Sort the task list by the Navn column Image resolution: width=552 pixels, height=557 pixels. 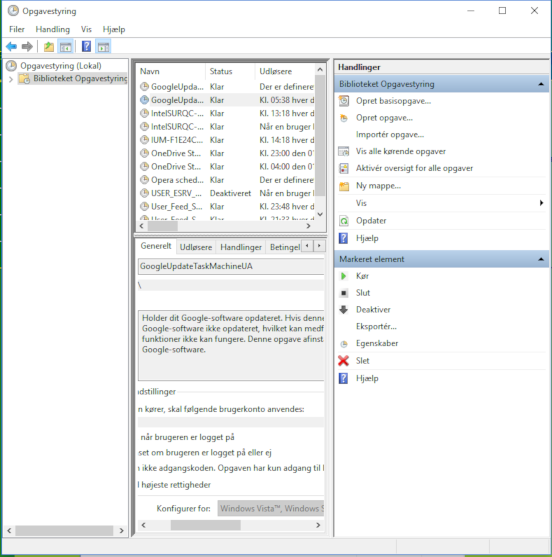pos(171,71)
